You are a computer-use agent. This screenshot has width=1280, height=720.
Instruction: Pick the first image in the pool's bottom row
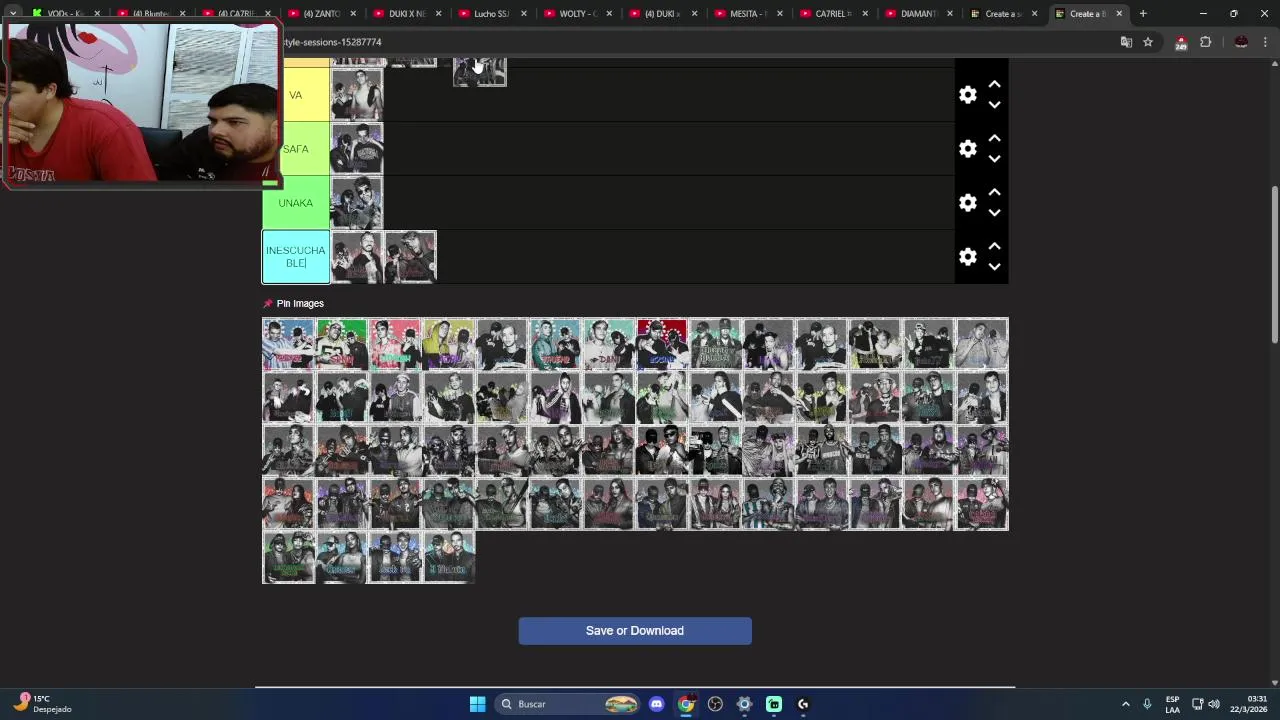point(288,557)
